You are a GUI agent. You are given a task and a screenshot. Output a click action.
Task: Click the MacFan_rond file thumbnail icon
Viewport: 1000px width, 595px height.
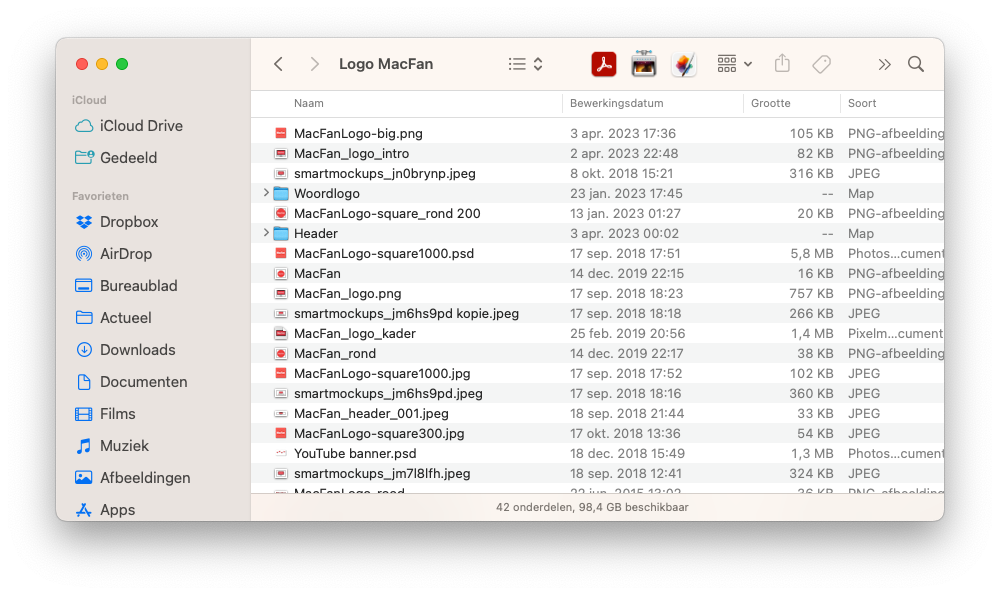(281, 353)
